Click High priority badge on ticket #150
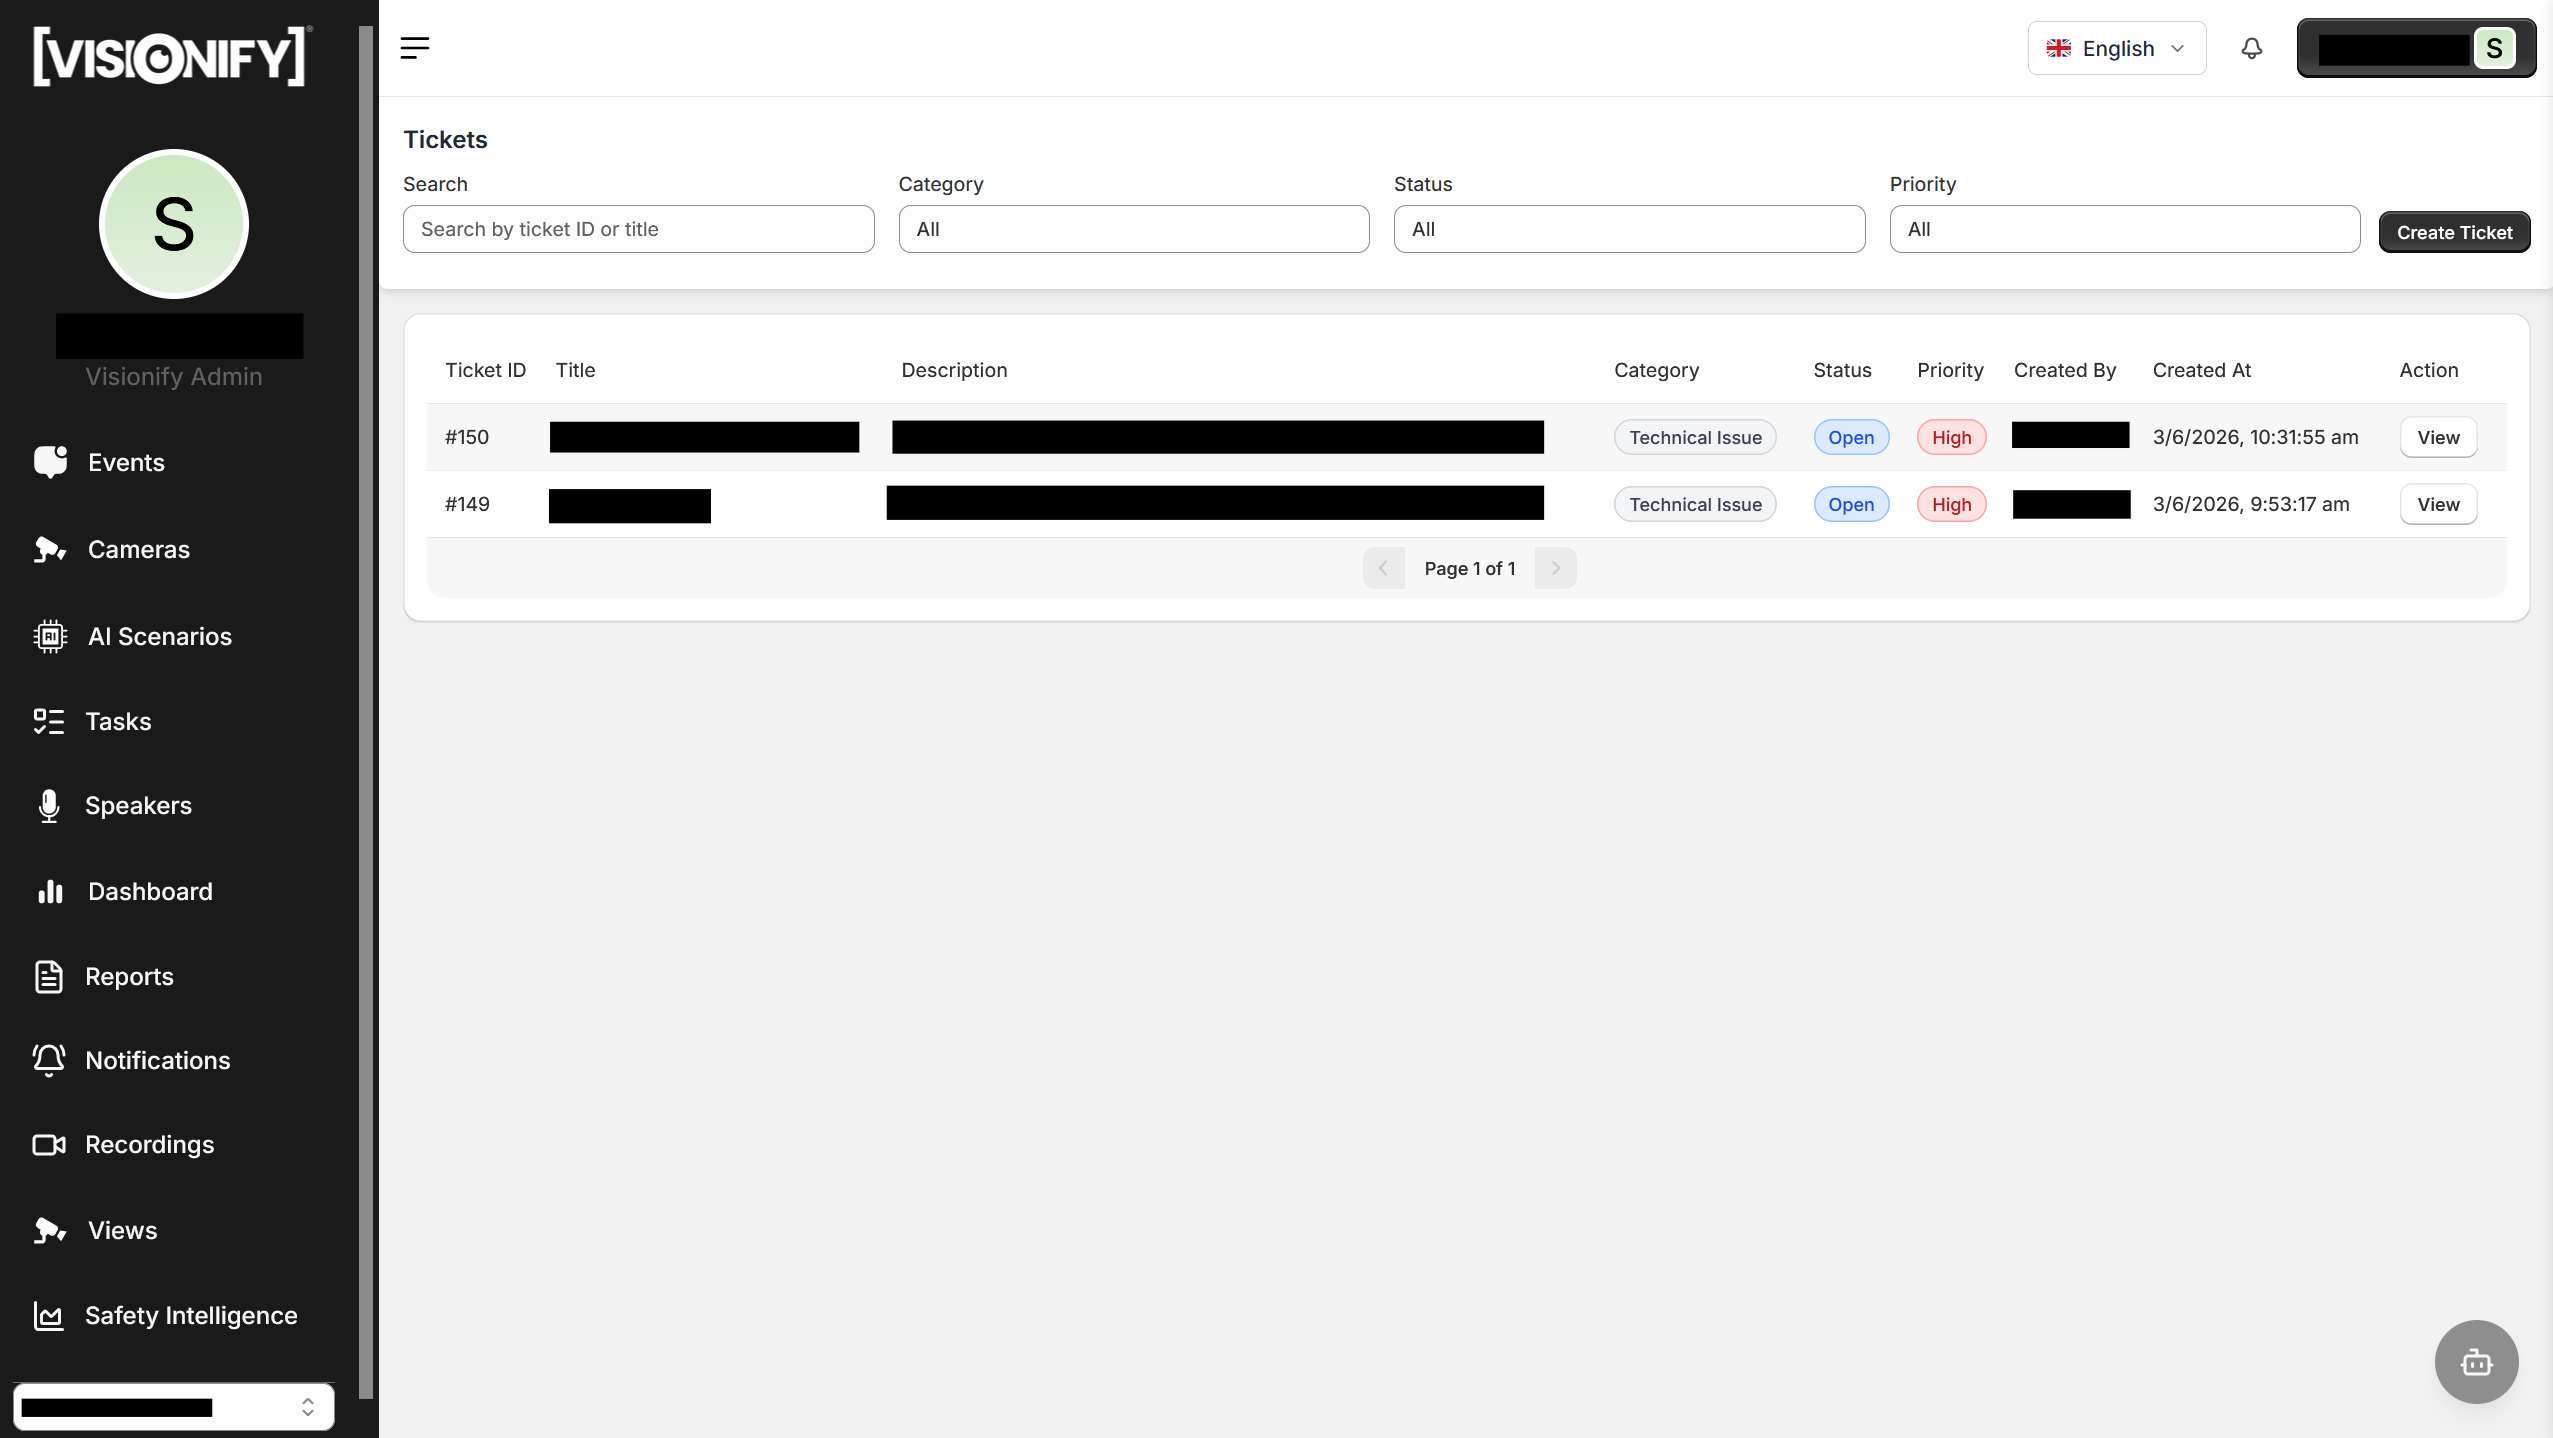Viewport: 2553px width, 1438px height. [x=1951, y=437]
